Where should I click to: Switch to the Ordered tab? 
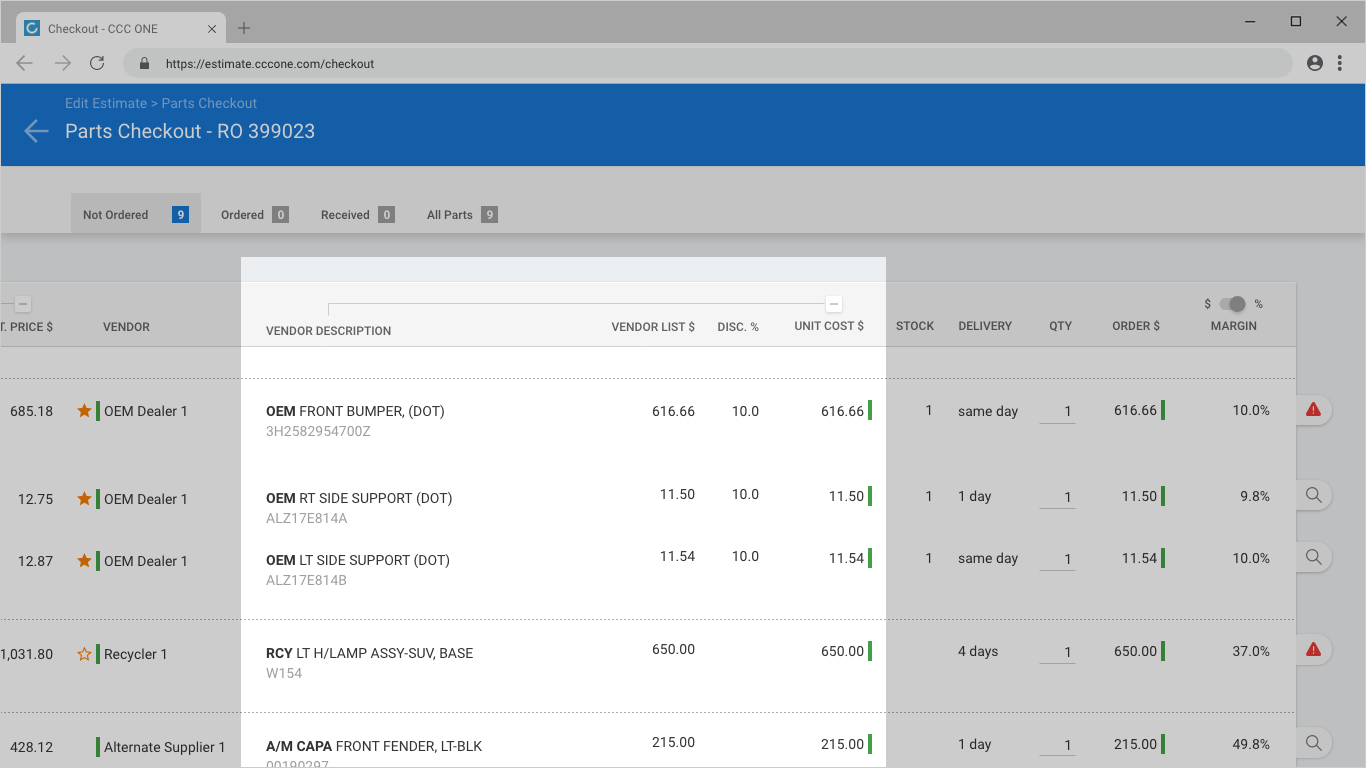(255, 214)
